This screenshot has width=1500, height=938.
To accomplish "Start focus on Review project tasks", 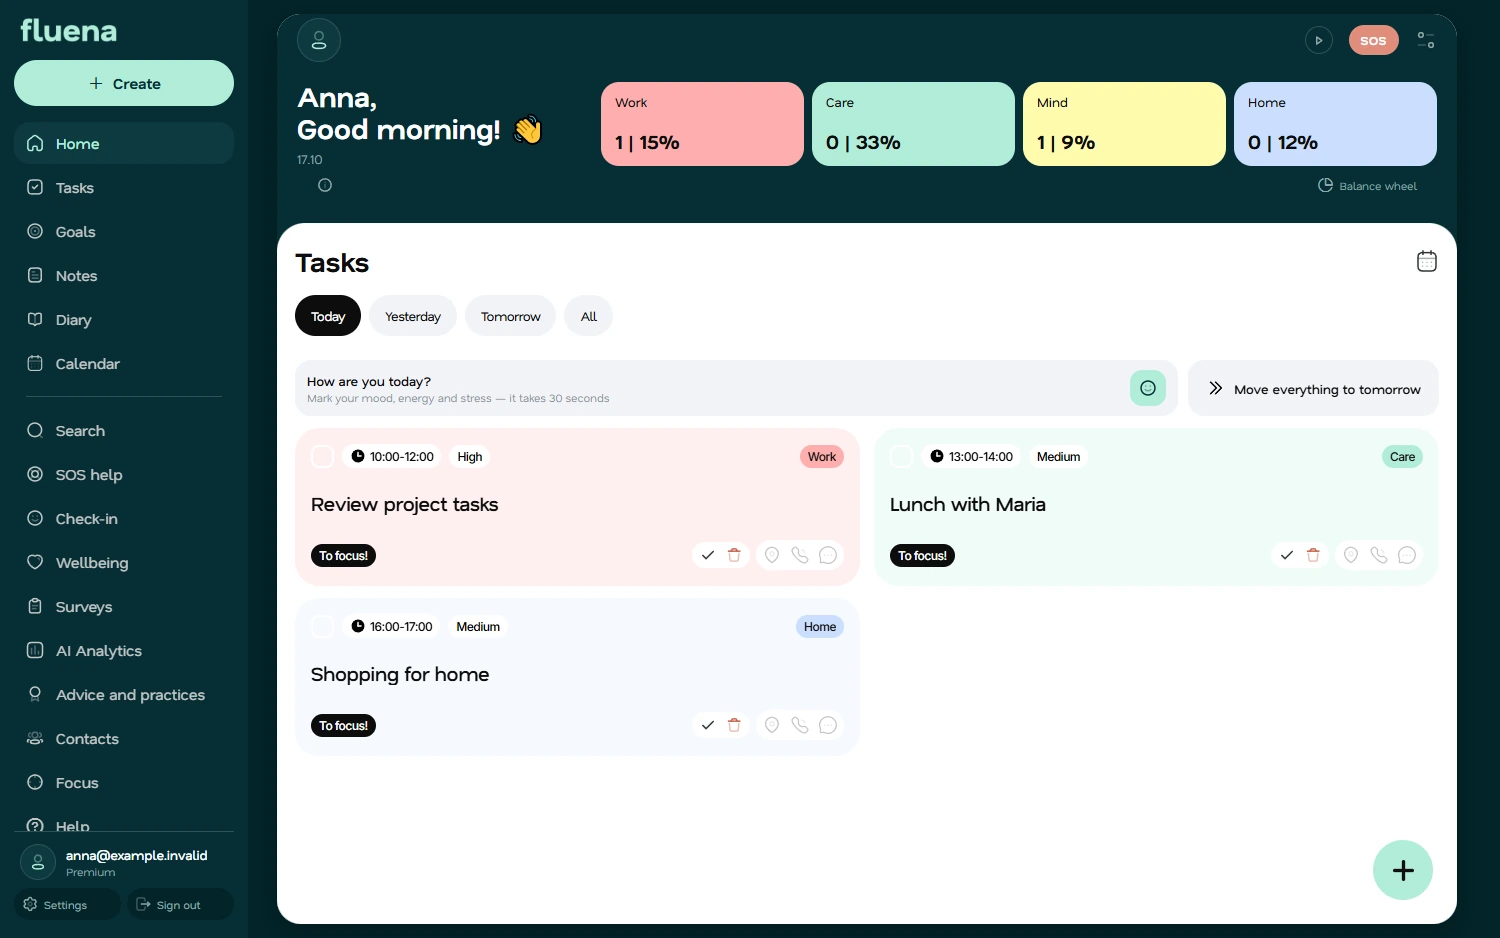I will (x=343, y=556).
